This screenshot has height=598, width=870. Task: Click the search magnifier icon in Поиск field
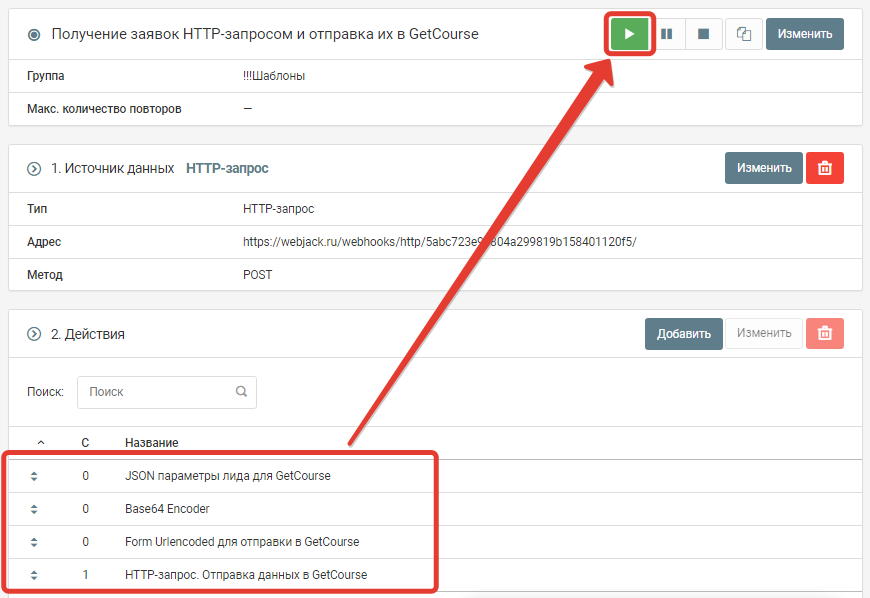(241, 392)
